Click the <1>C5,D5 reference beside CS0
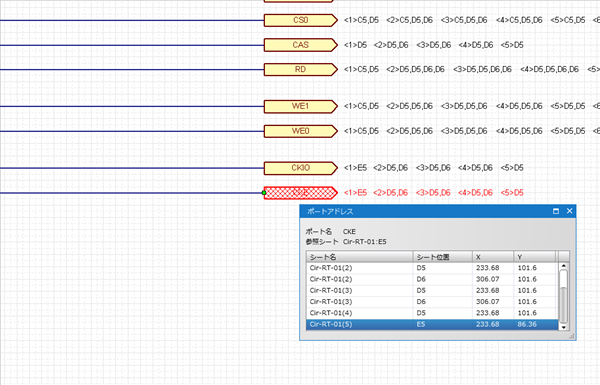 361,20
